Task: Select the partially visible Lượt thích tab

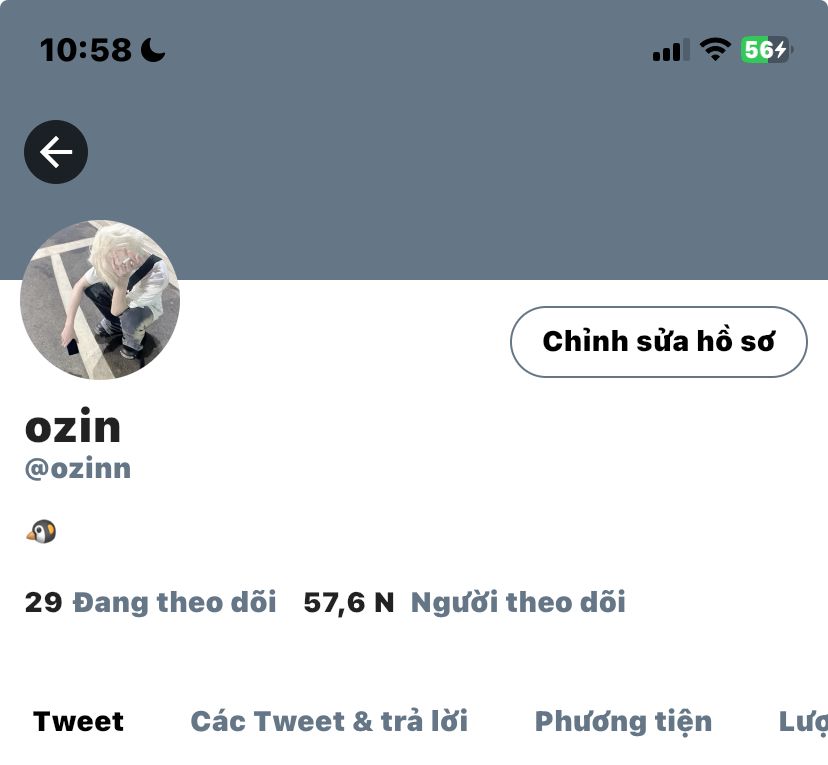Action: [x=803, y=722]
